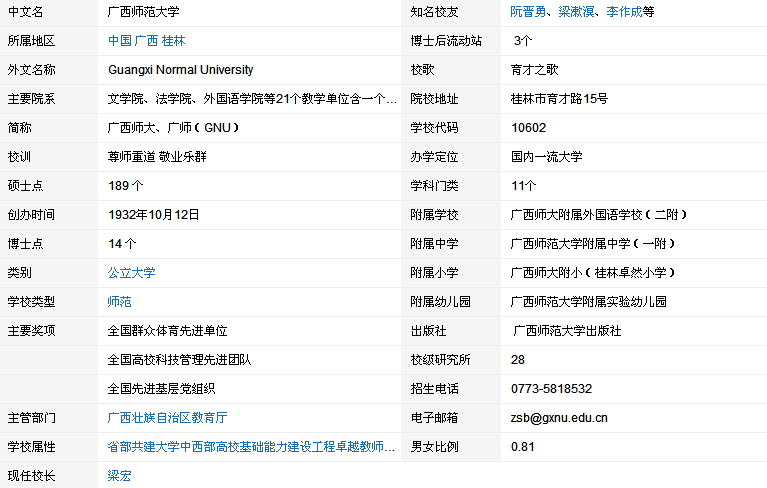Click the founding date 1932年10月12日
Viewport: 767px width, 488px height.
point(154,215)
